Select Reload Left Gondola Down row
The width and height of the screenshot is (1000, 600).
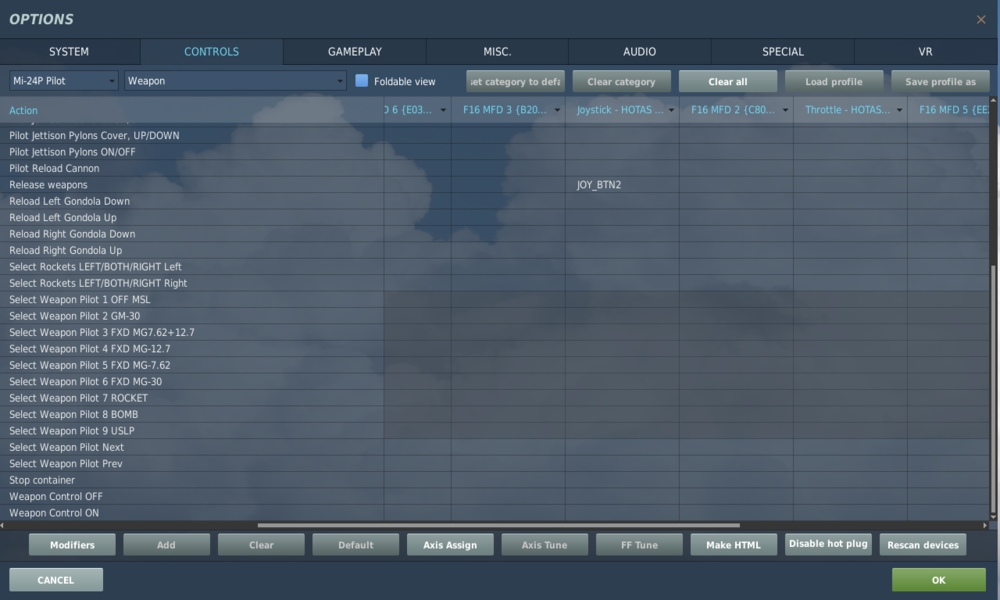coord(191,201)
